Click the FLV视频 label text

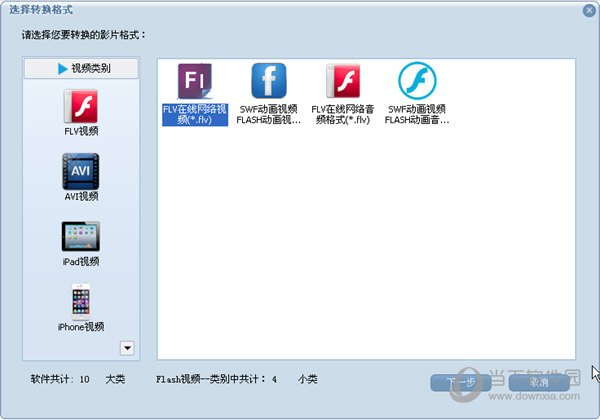[81, 131]
